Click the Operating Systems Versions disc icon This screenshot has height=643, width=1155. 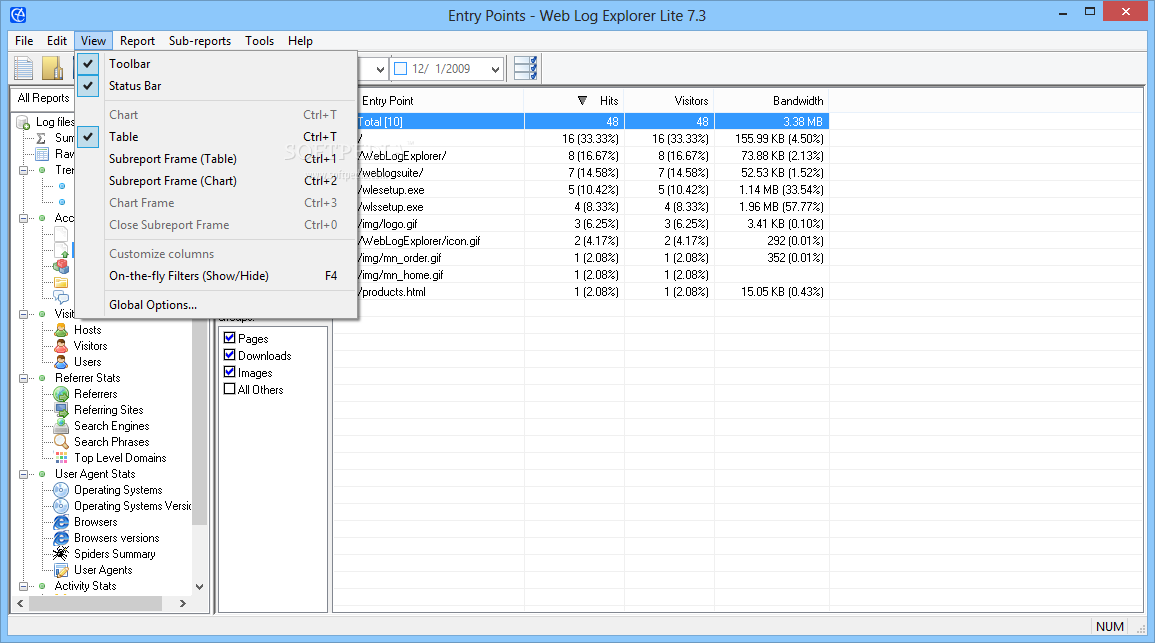tap(61, 506)
